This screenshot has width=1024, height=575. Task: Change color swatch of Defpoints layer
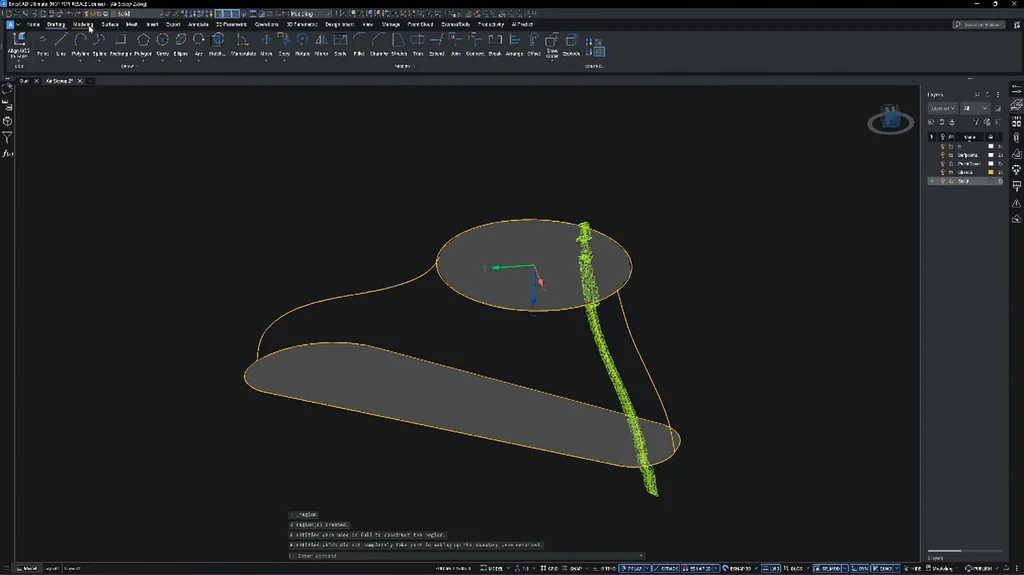(991, 155)
